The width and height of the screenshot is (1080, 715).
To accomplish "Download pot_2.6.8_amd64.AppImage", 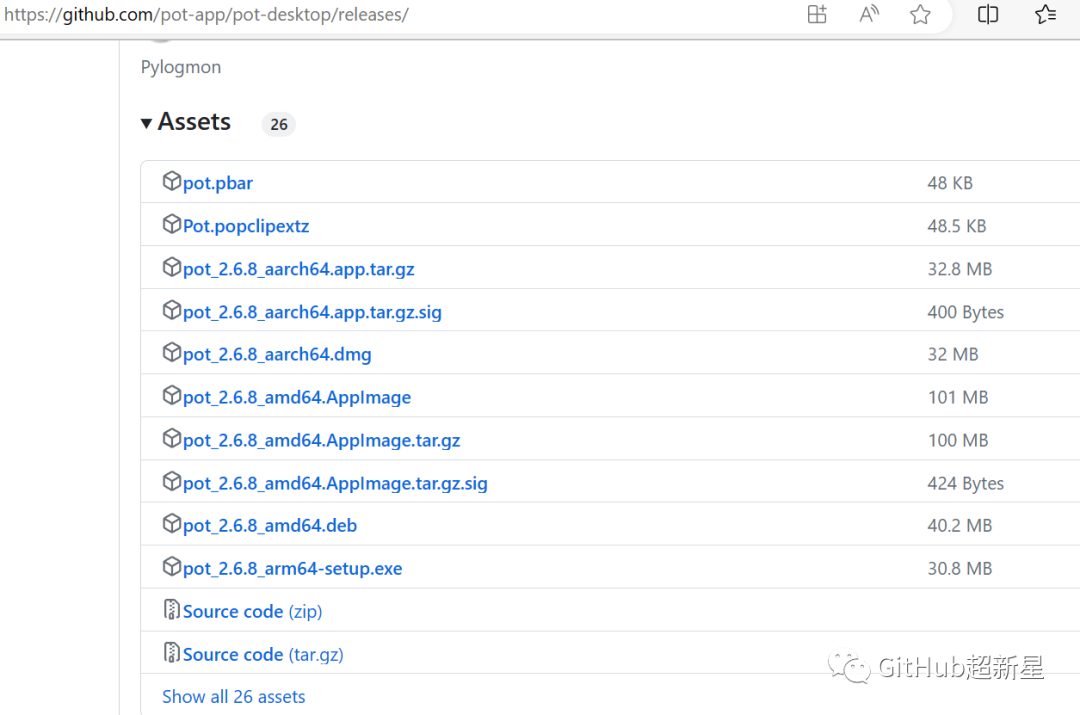I will 297,397.
